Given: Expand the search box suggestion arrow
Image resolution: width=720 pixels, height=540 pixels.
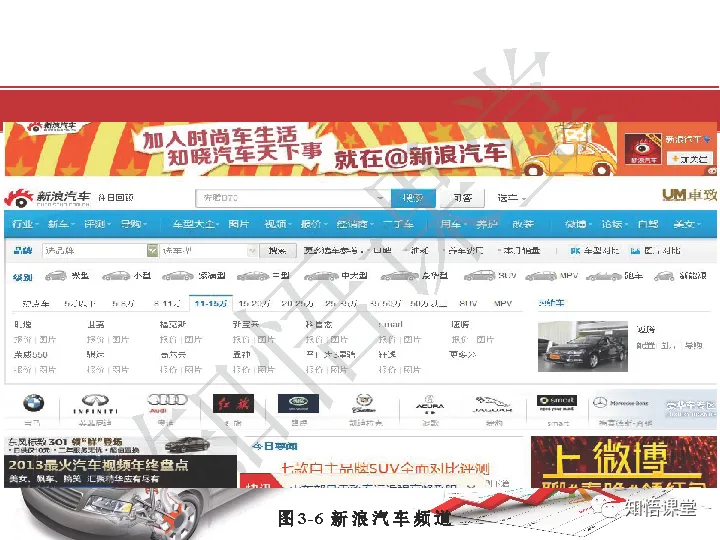Looking at the screenshot, I should pos(381,198).
